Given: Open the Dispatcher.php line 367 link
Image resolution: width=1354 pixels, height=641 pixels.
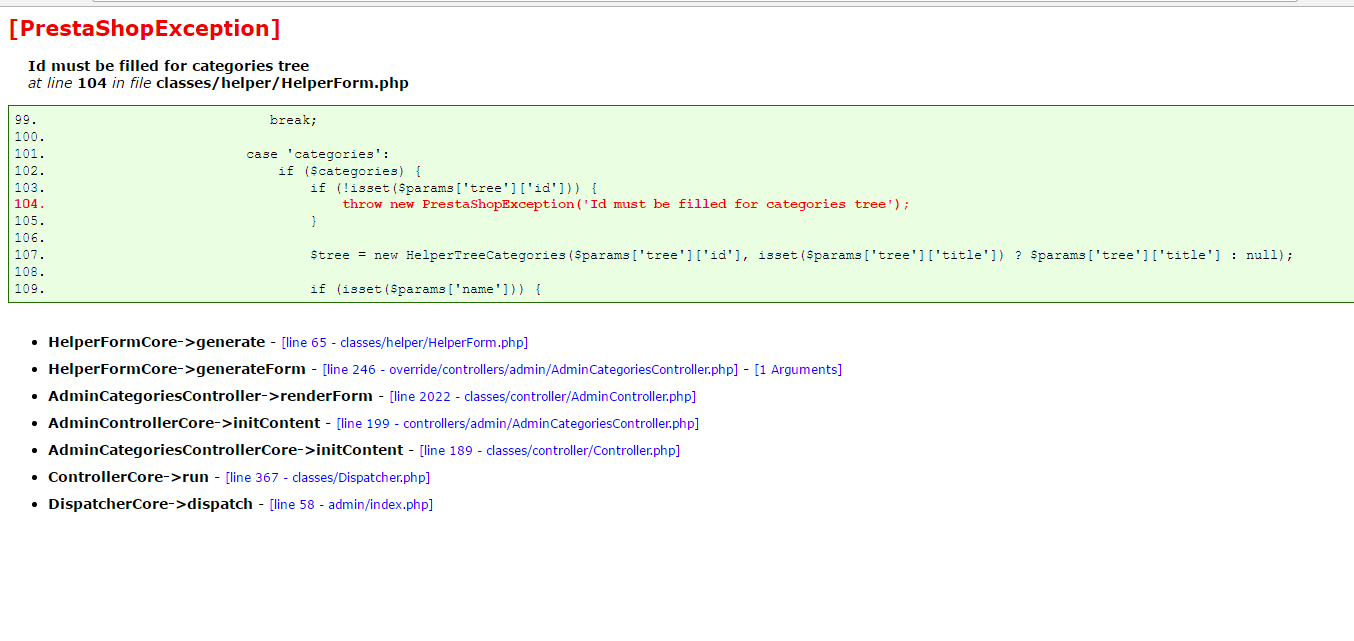Looking at the screenshot, I should point(328,478).
